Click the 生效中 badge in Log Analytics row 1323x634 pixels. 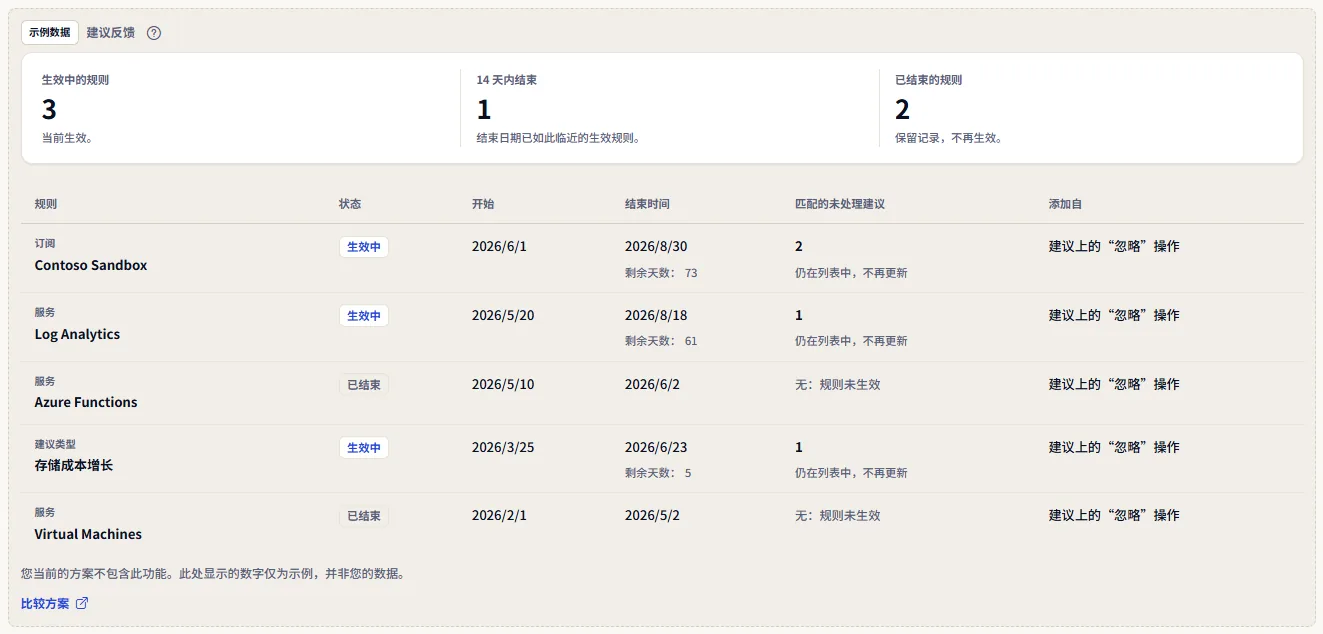[x=364, y=316]
